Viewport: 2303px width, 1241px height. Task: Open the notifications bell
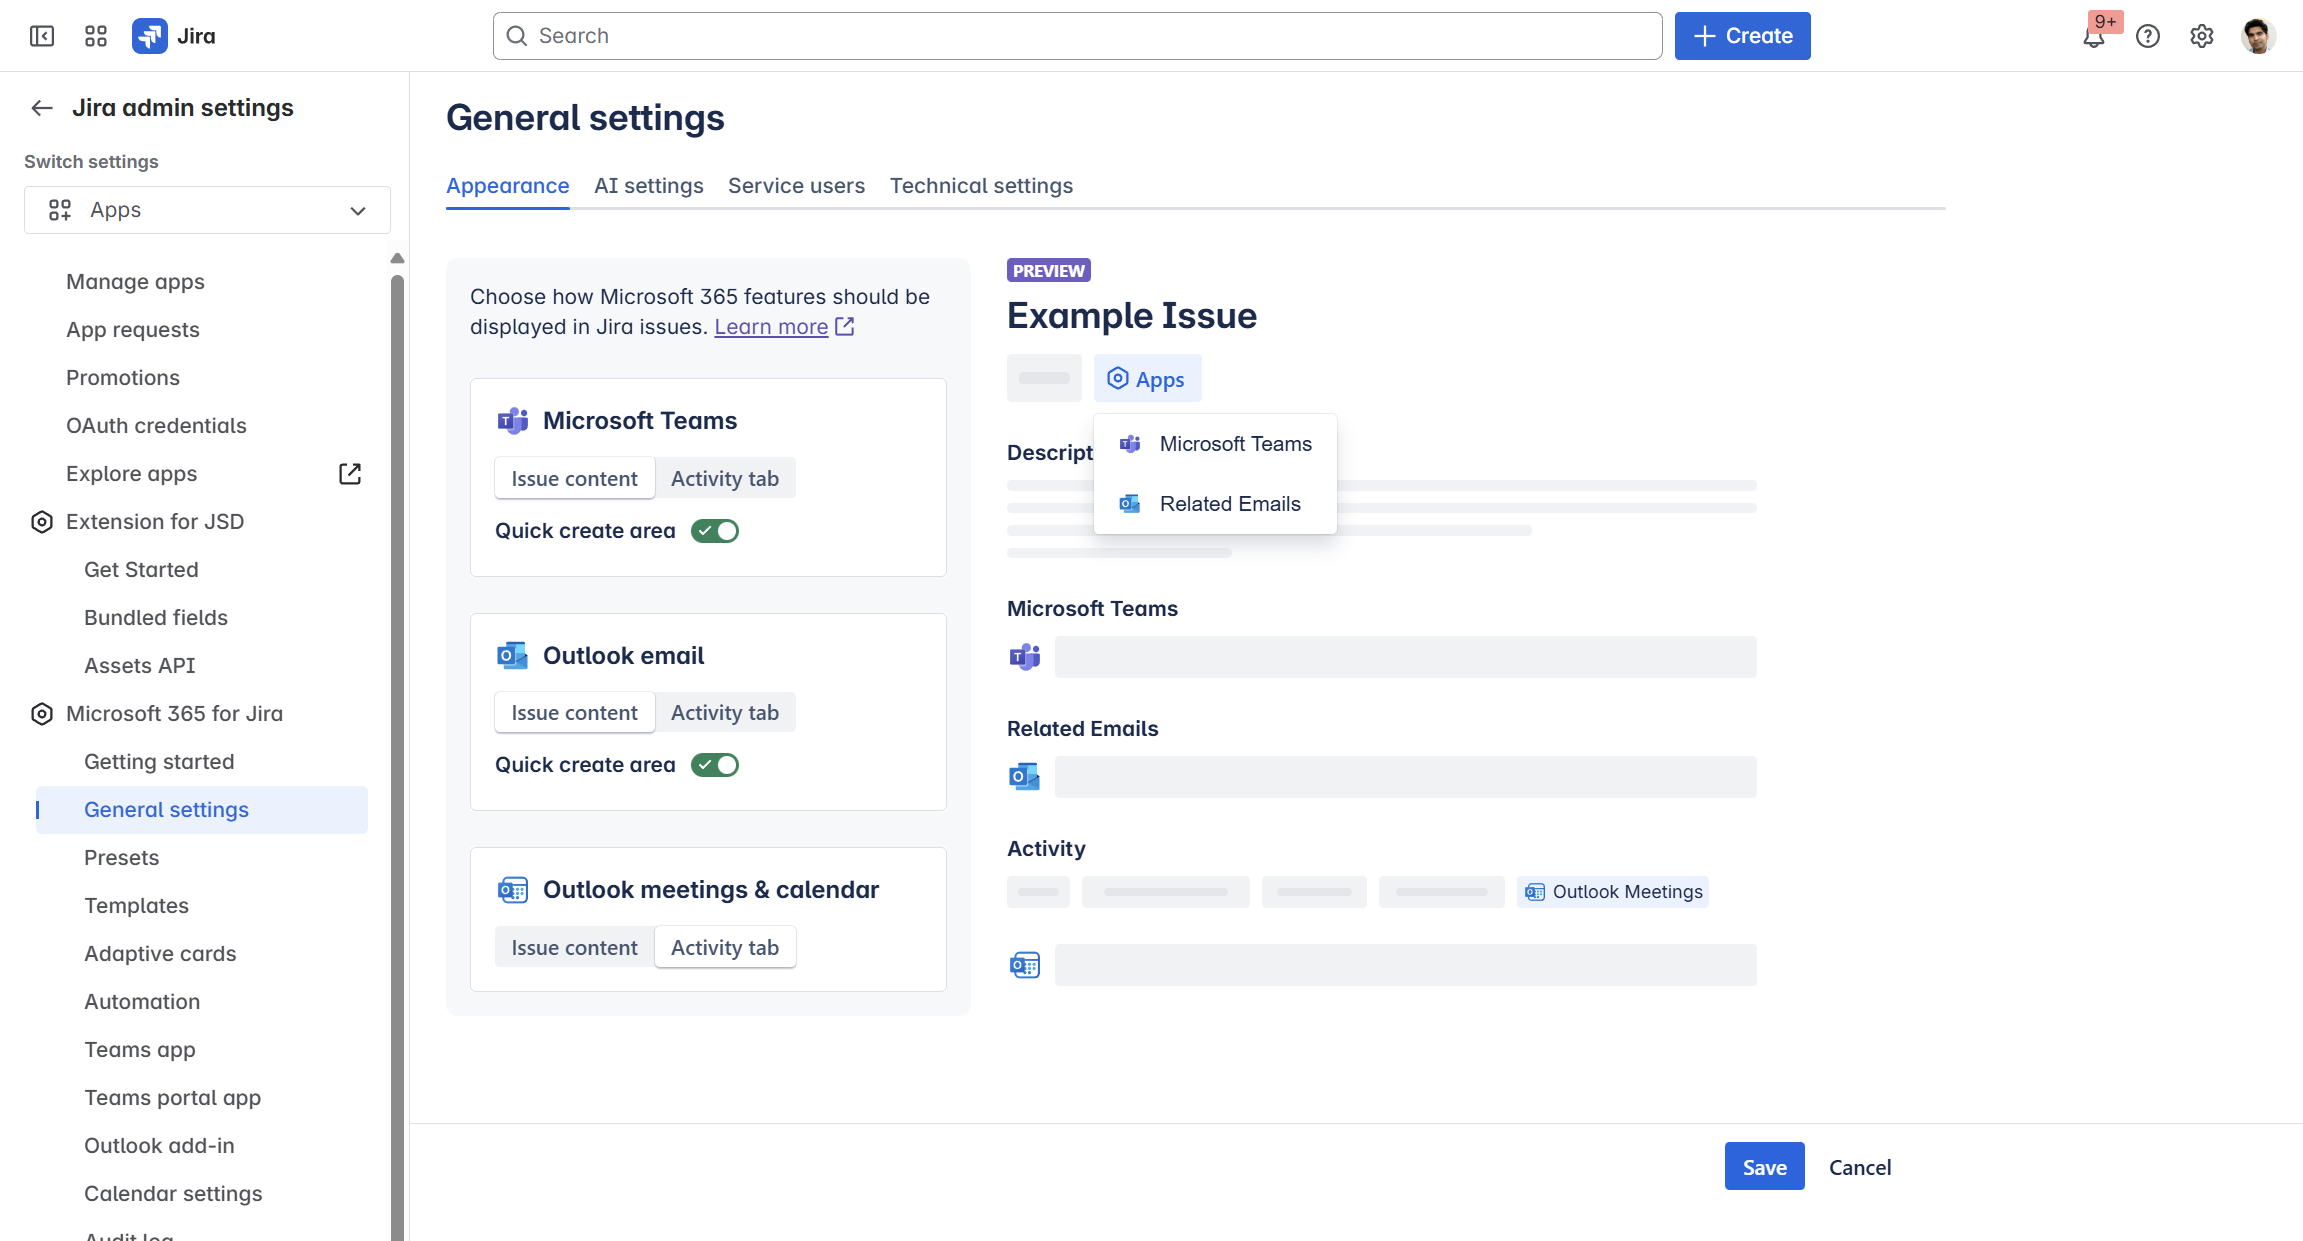click(2093, 38)
